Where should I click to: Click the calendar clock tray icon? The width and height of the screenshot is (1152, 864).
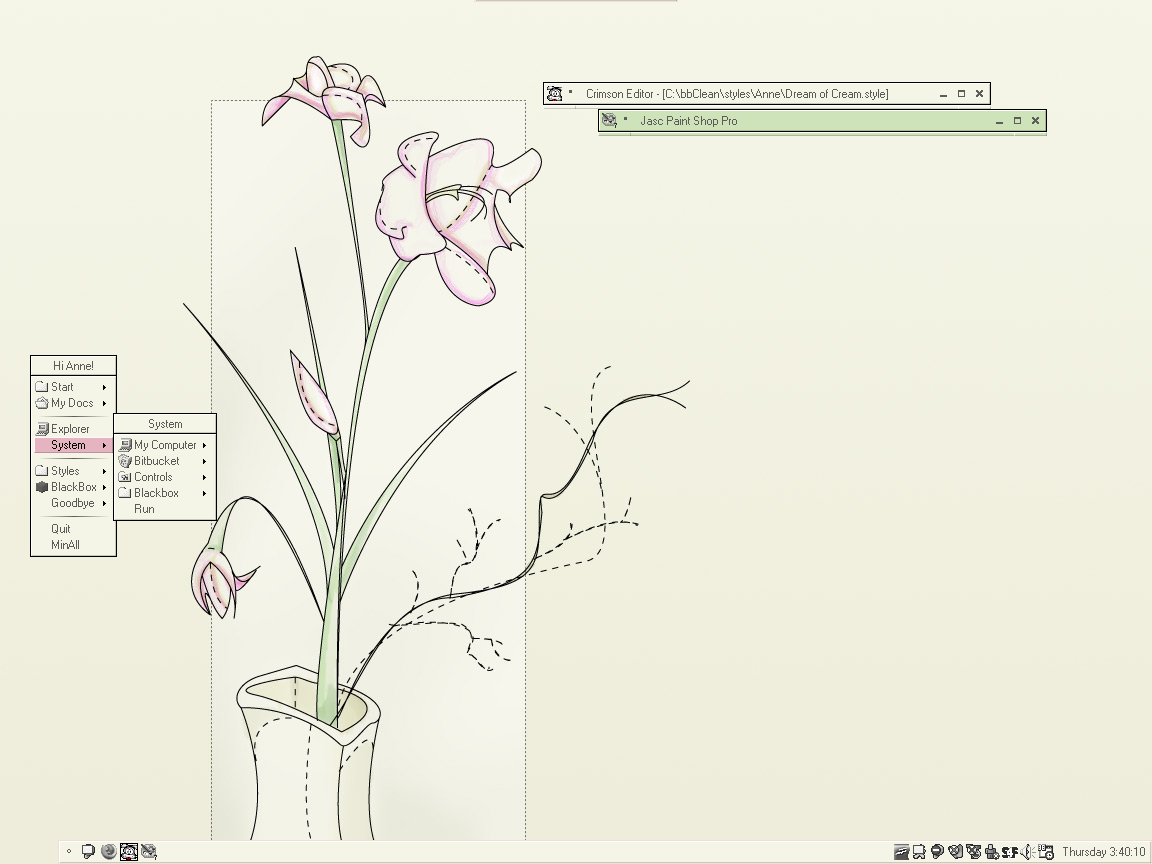click(1046, 852)
